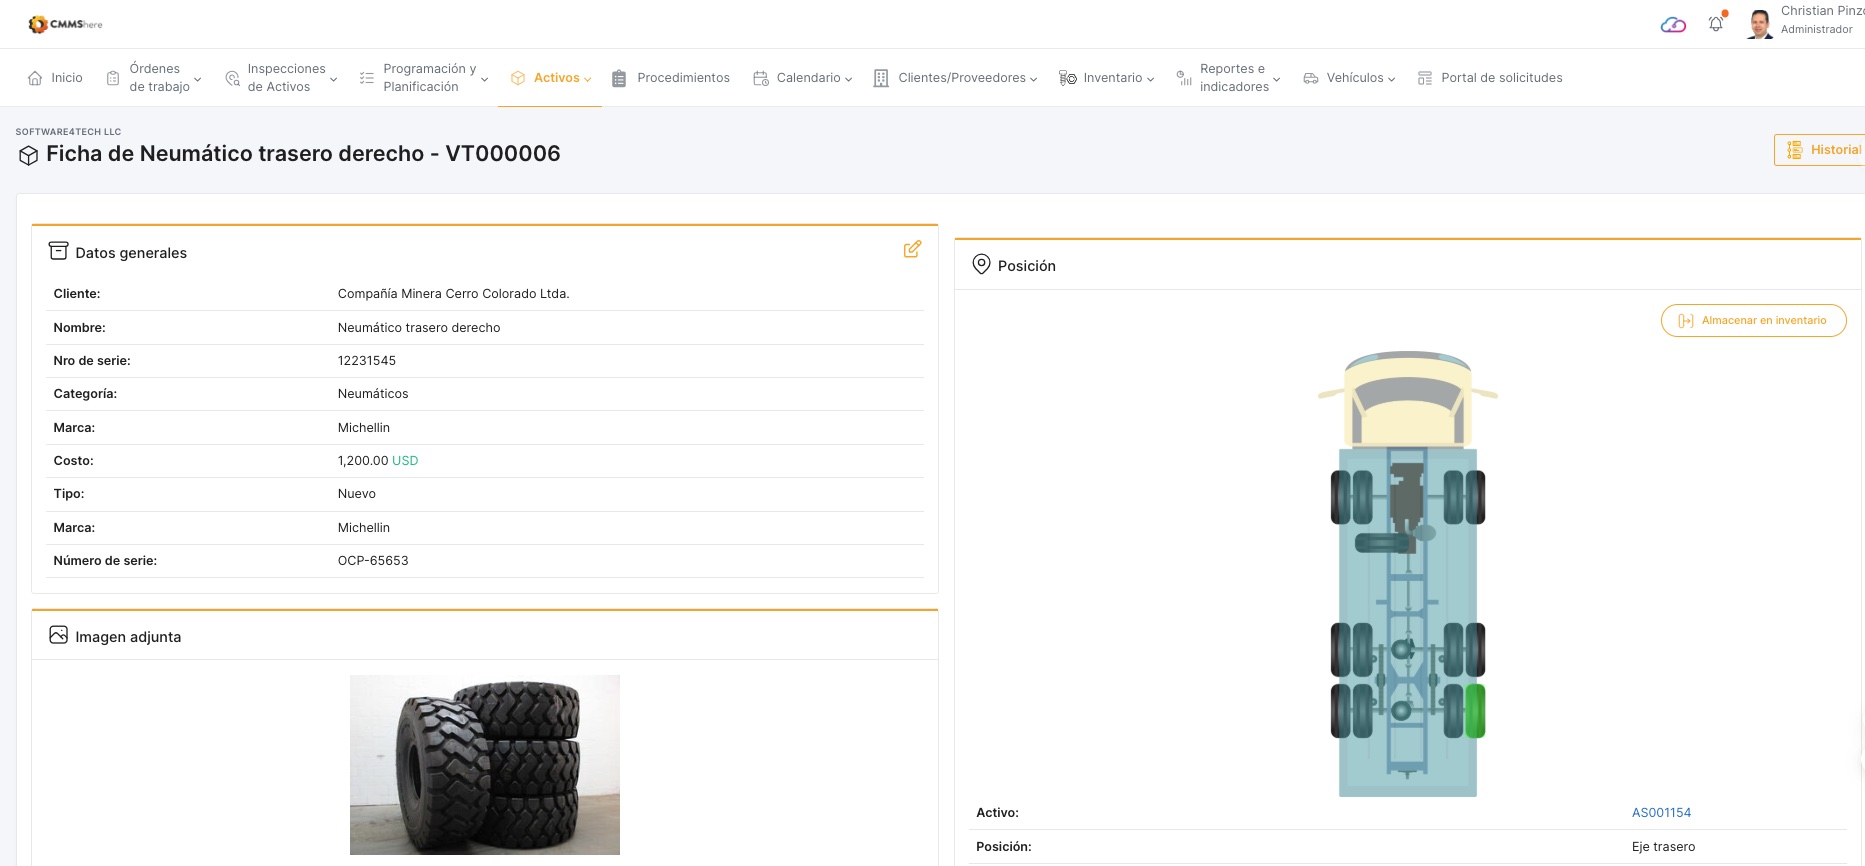Screen dimensions: 1865x866
Task: Expand the Órdenes de trabajo menu
Action: (155, 78)
